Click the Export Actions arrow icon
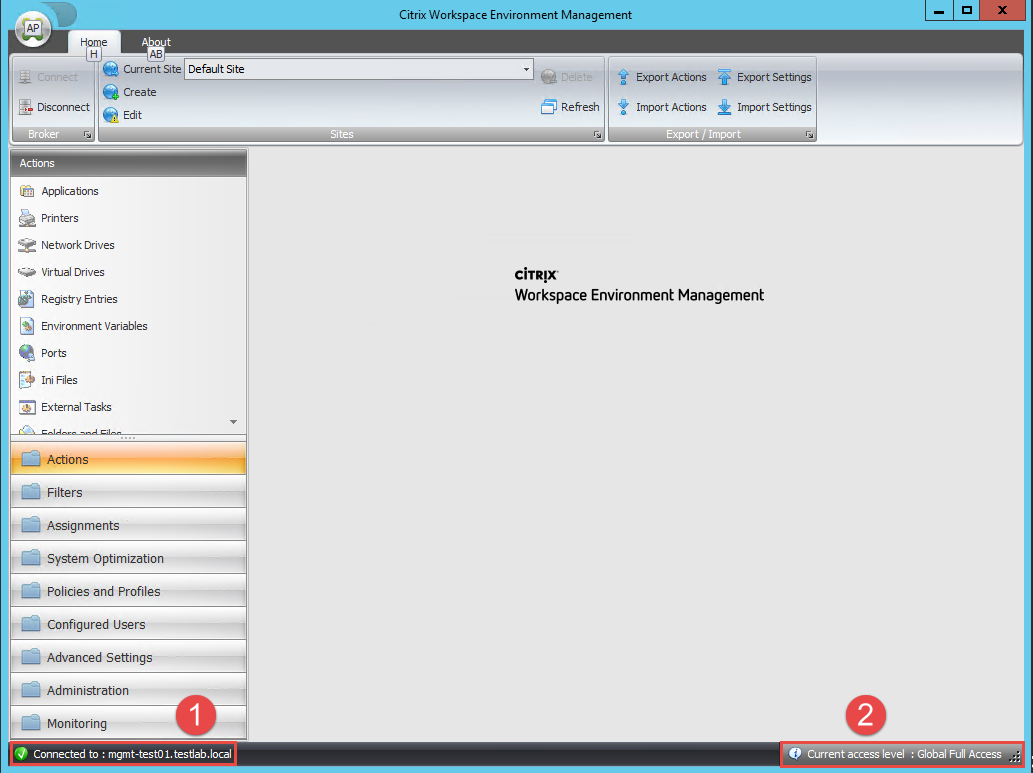 click(x=623, y=77)
